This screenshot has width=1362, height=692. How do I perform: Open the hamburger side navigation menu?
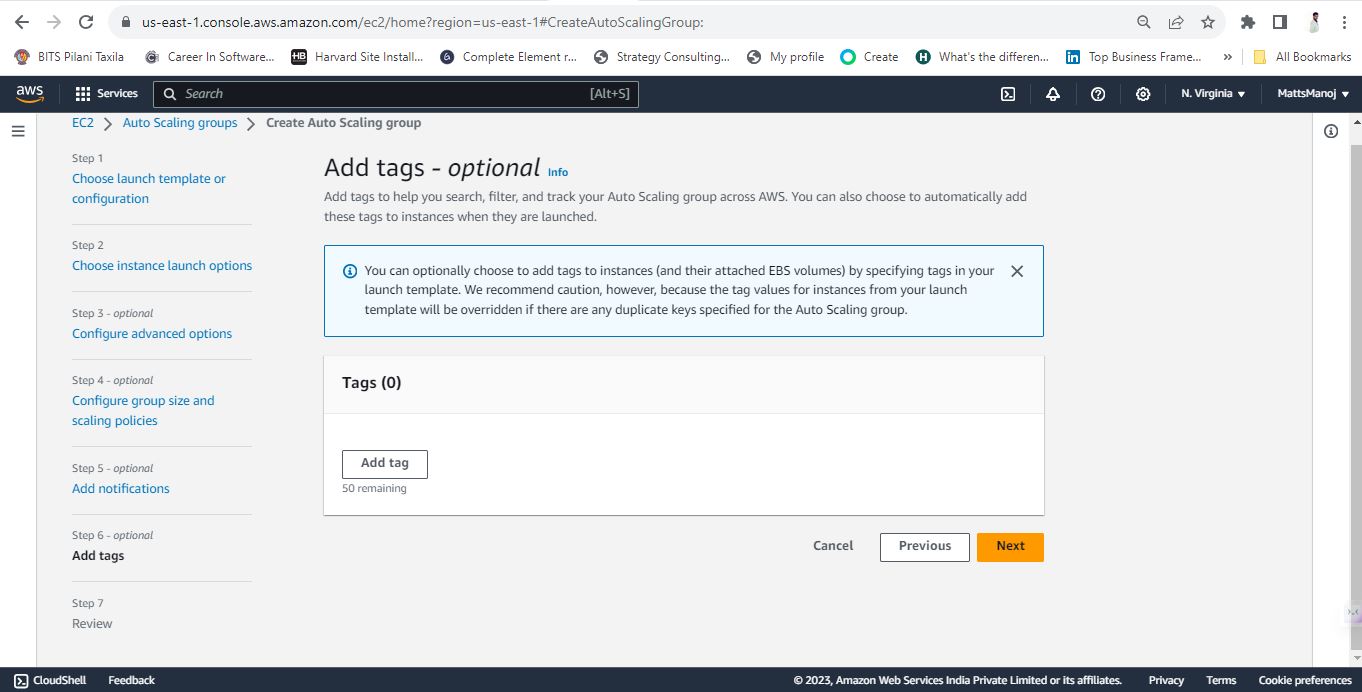pyautogui.click(x=18, y=131)
